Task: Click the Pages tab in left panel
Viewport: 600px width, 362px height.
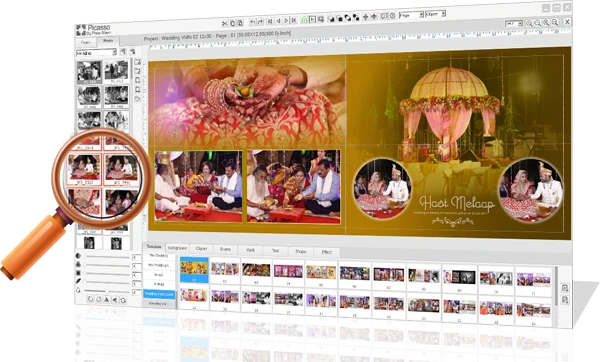Action: click(x=86, y=42)
